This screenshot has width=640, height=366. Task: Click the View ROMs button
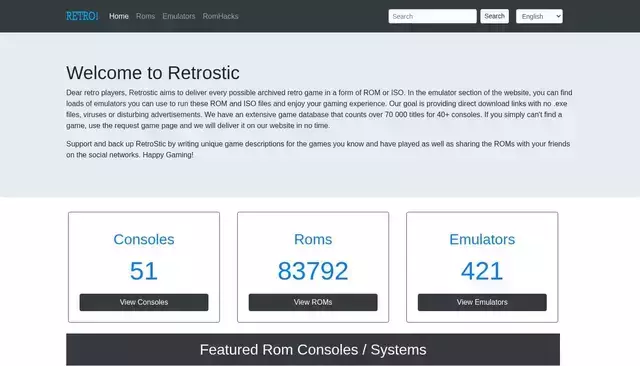[313, 302]
